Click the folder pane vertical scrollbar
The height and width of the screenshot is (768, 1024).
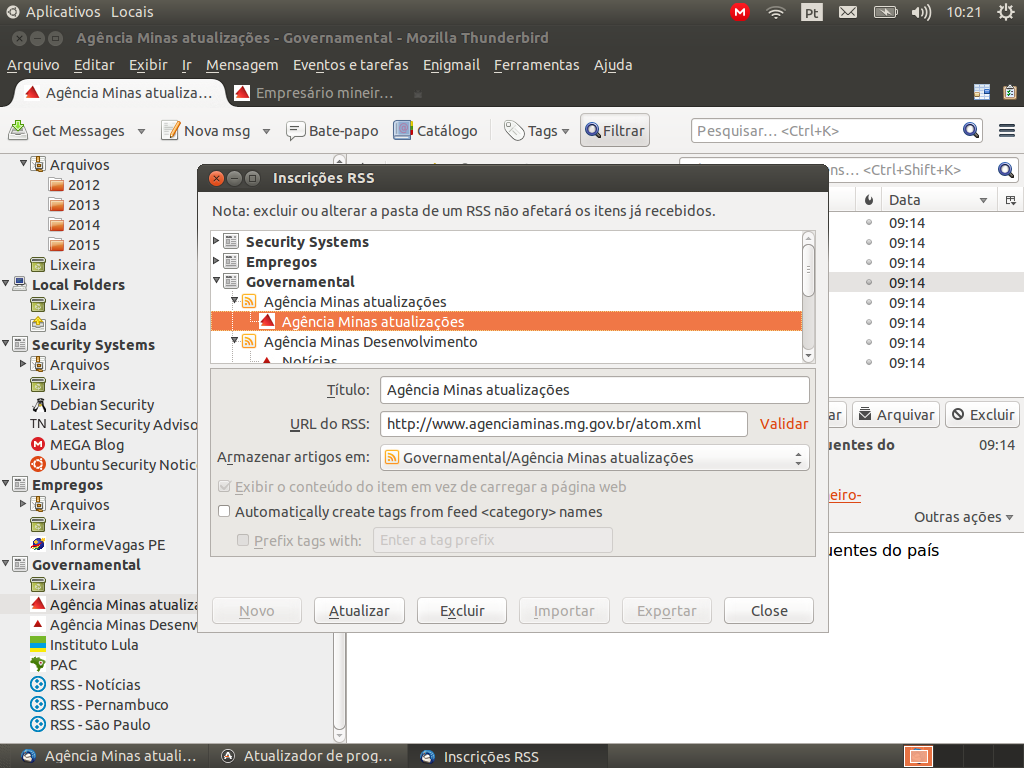[x=339, y=448]
